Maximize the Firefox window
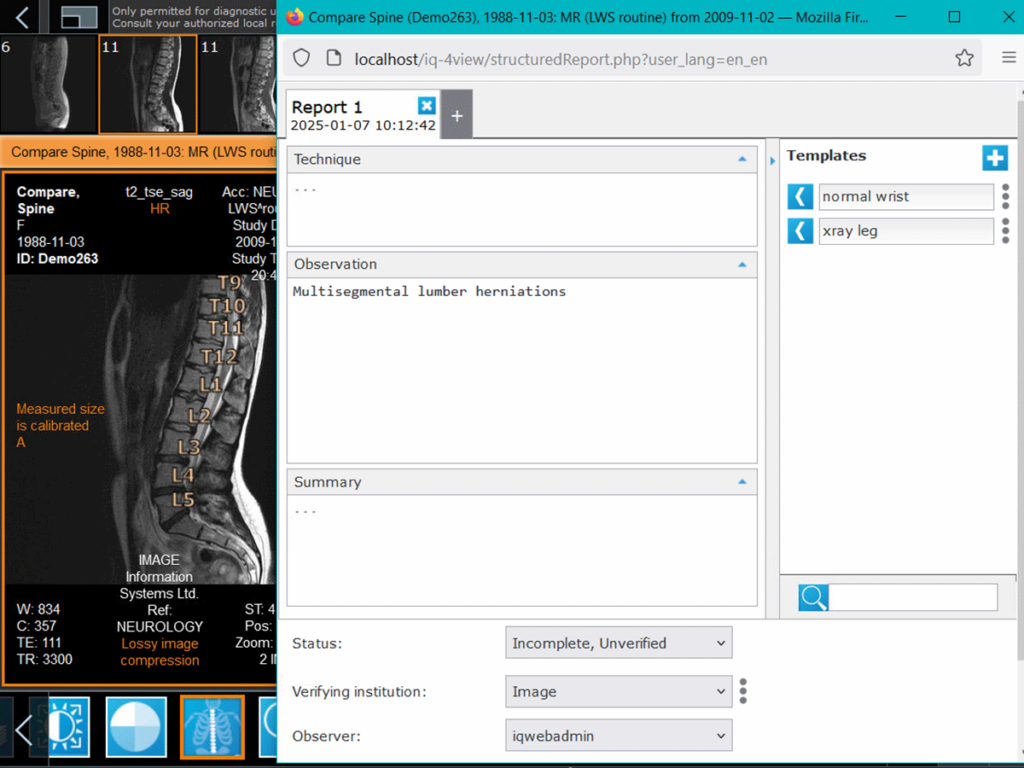This screenshot has height=768, width=1024. [x=954, y=17]
